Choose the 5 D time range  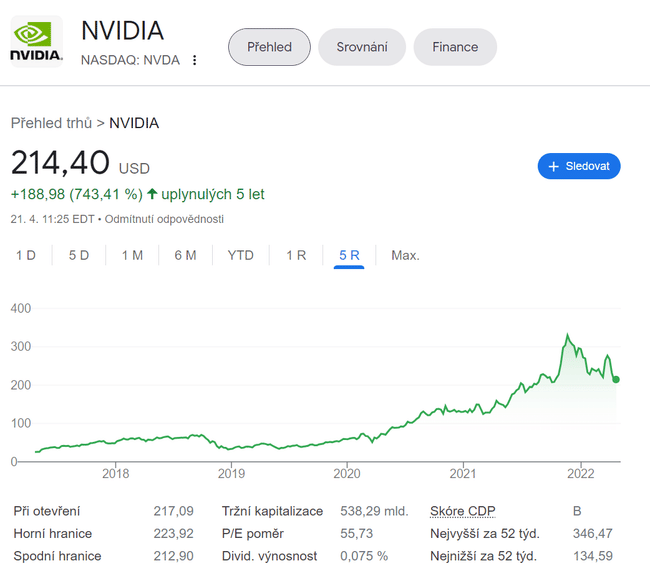(x=79, y=255)
